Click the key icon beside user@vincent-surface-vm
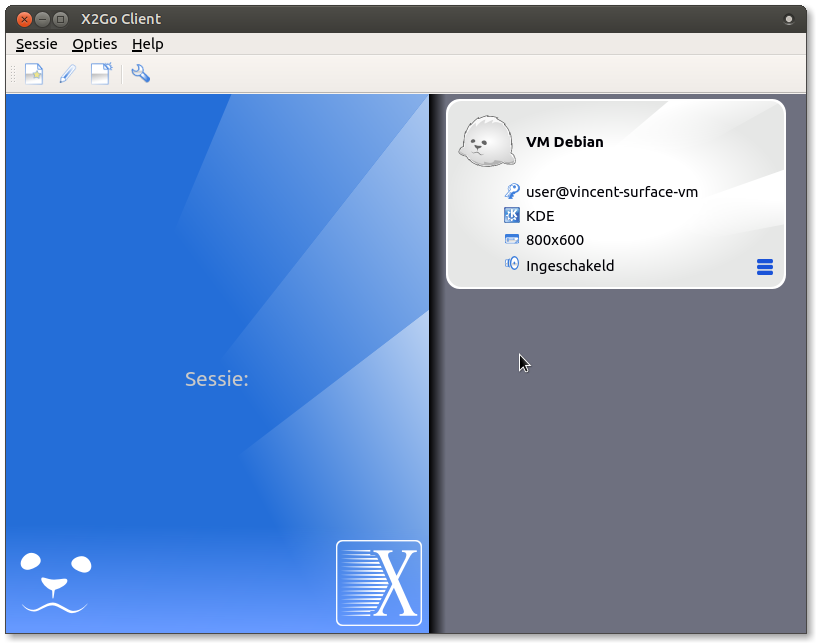This screenshot has width=816, height=643. point(512,192)
